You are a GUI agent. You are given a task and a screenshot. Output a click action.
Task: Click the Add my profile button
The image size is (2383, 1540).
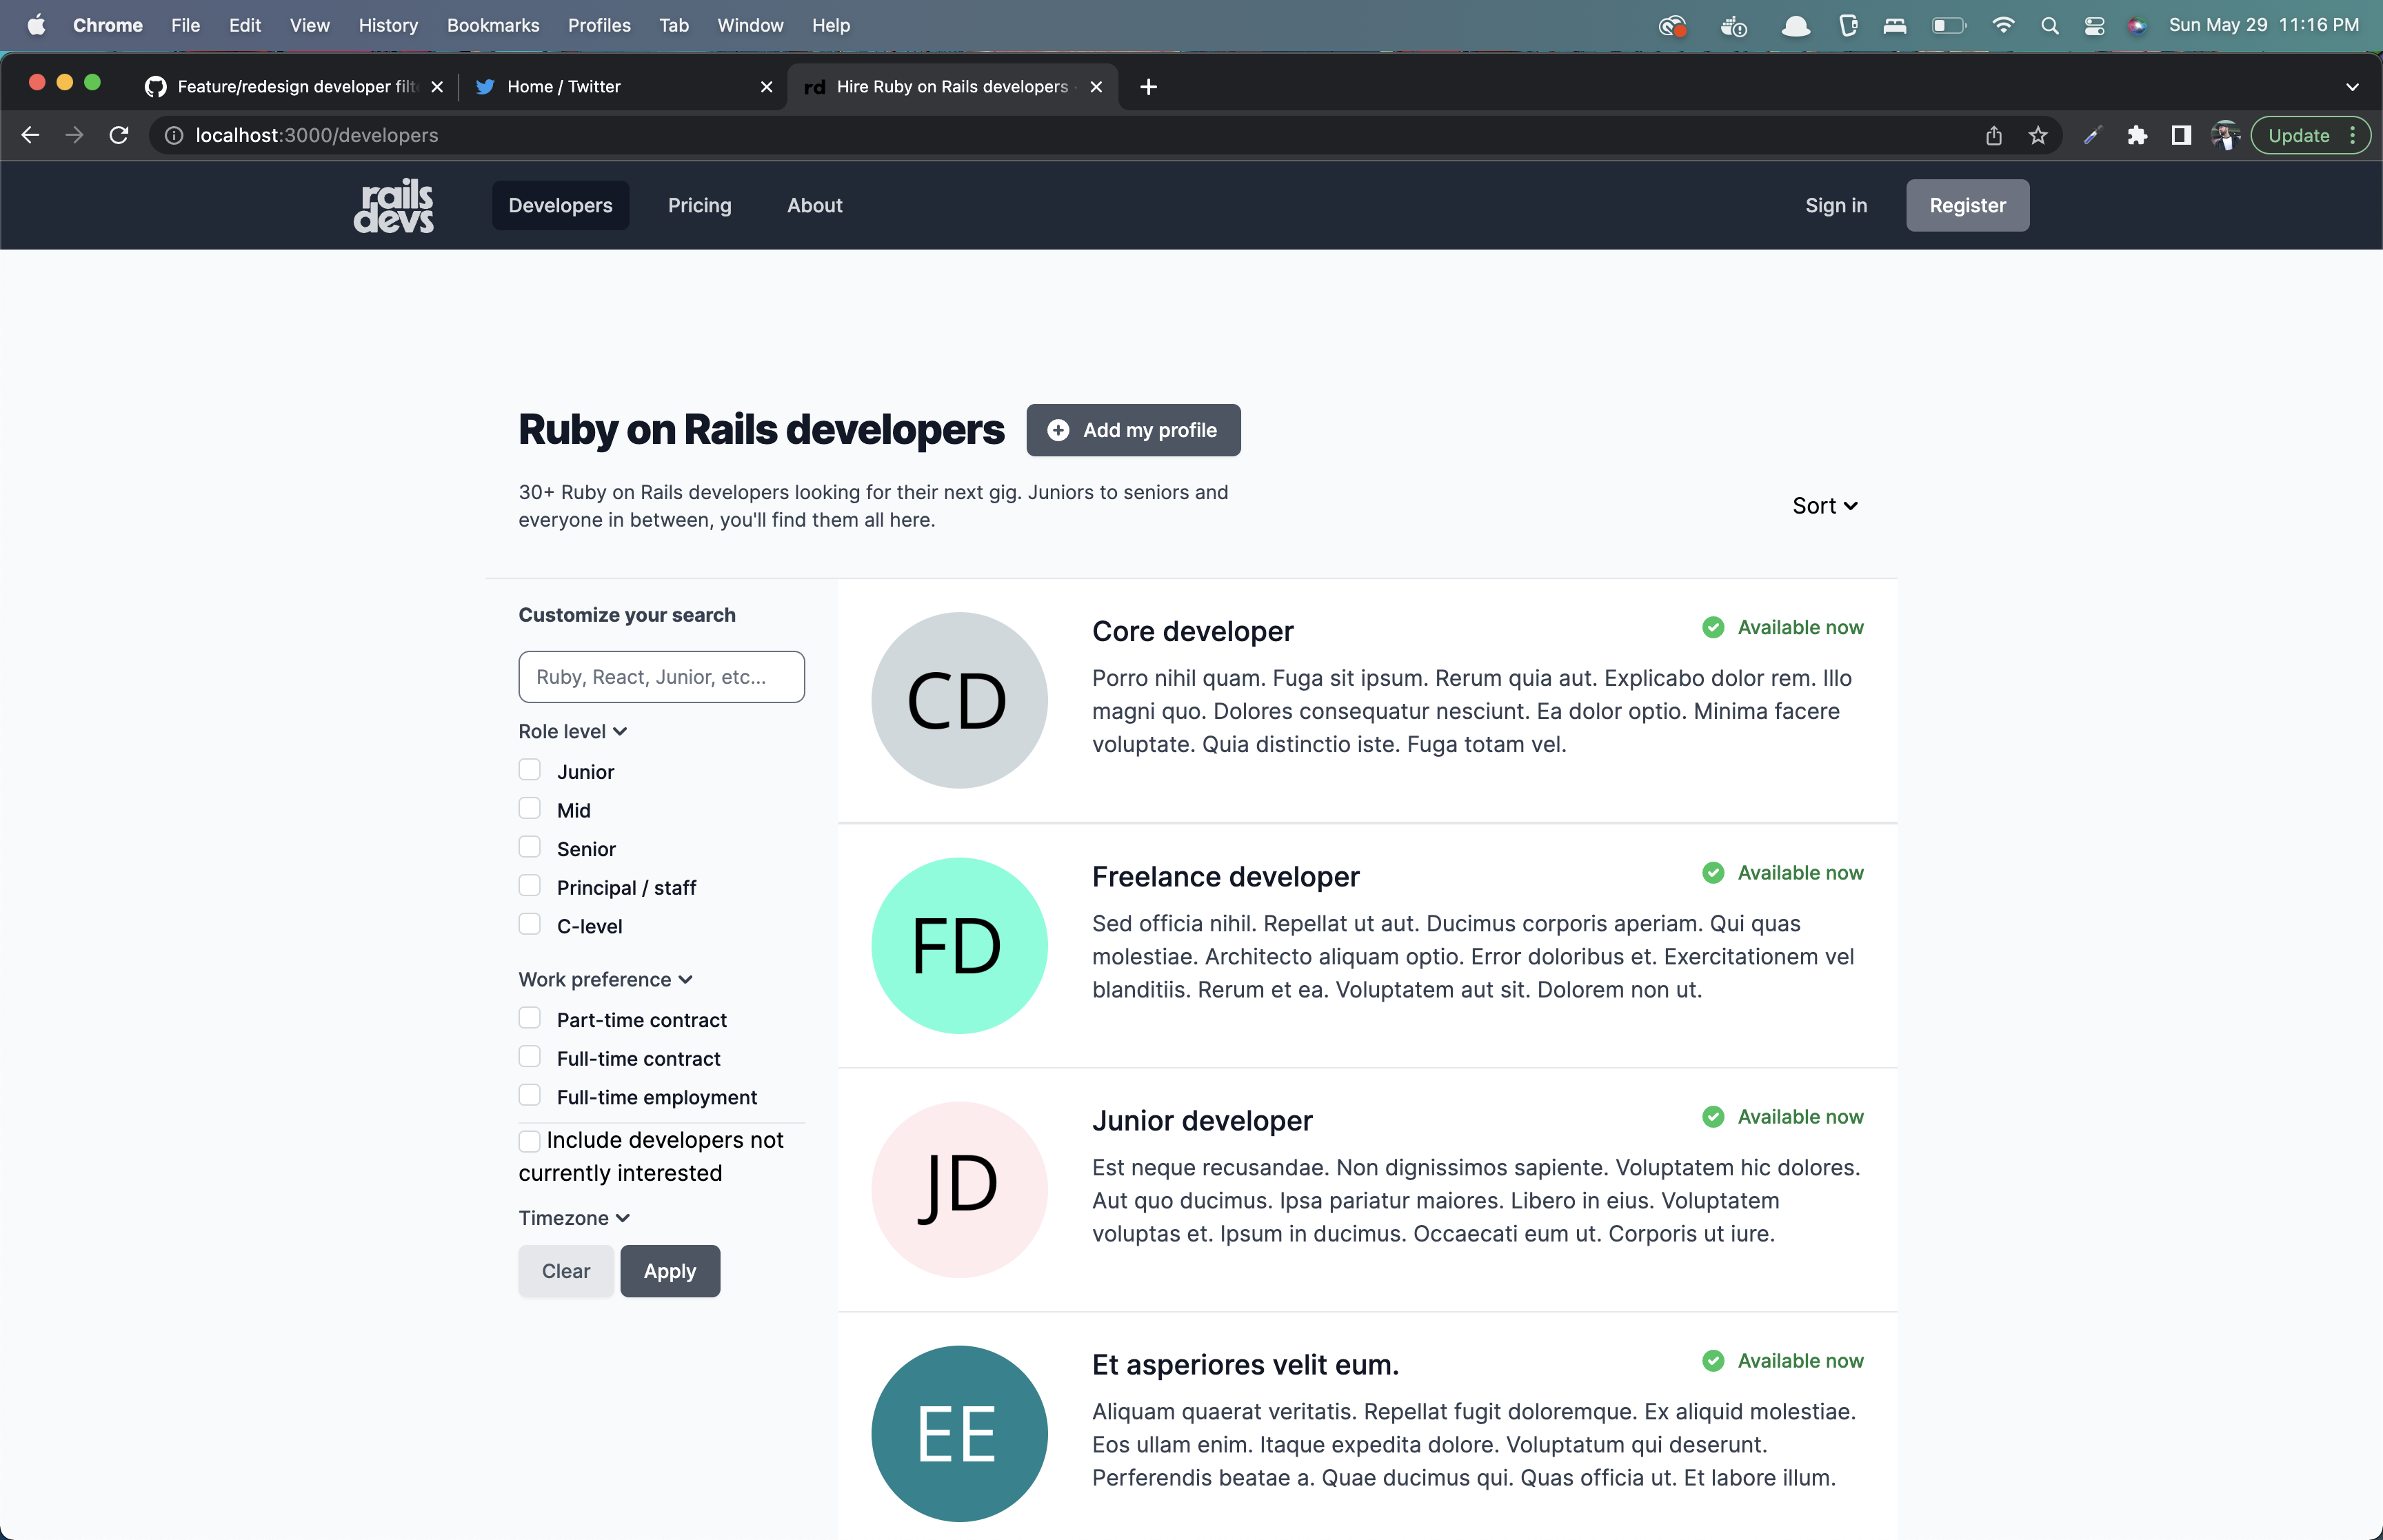click(x=1132, y=430)
